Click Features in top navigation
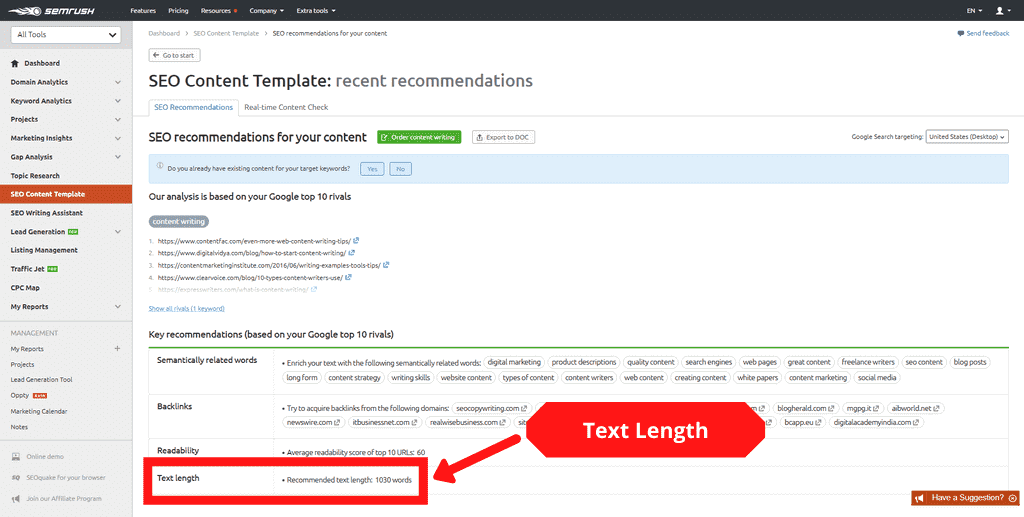 [143, 11]
